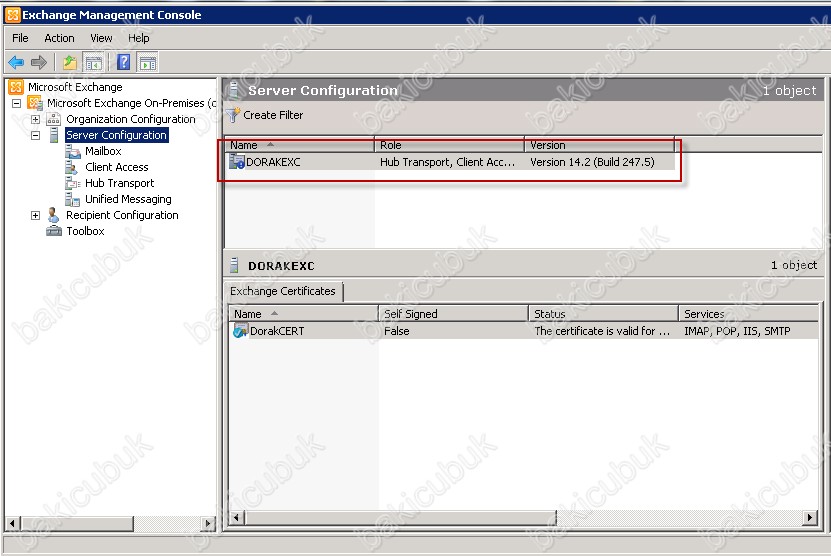Screen dimensions: 831x556
Task: Expand the Recipient Configuration node
Action: click(36, 215)
